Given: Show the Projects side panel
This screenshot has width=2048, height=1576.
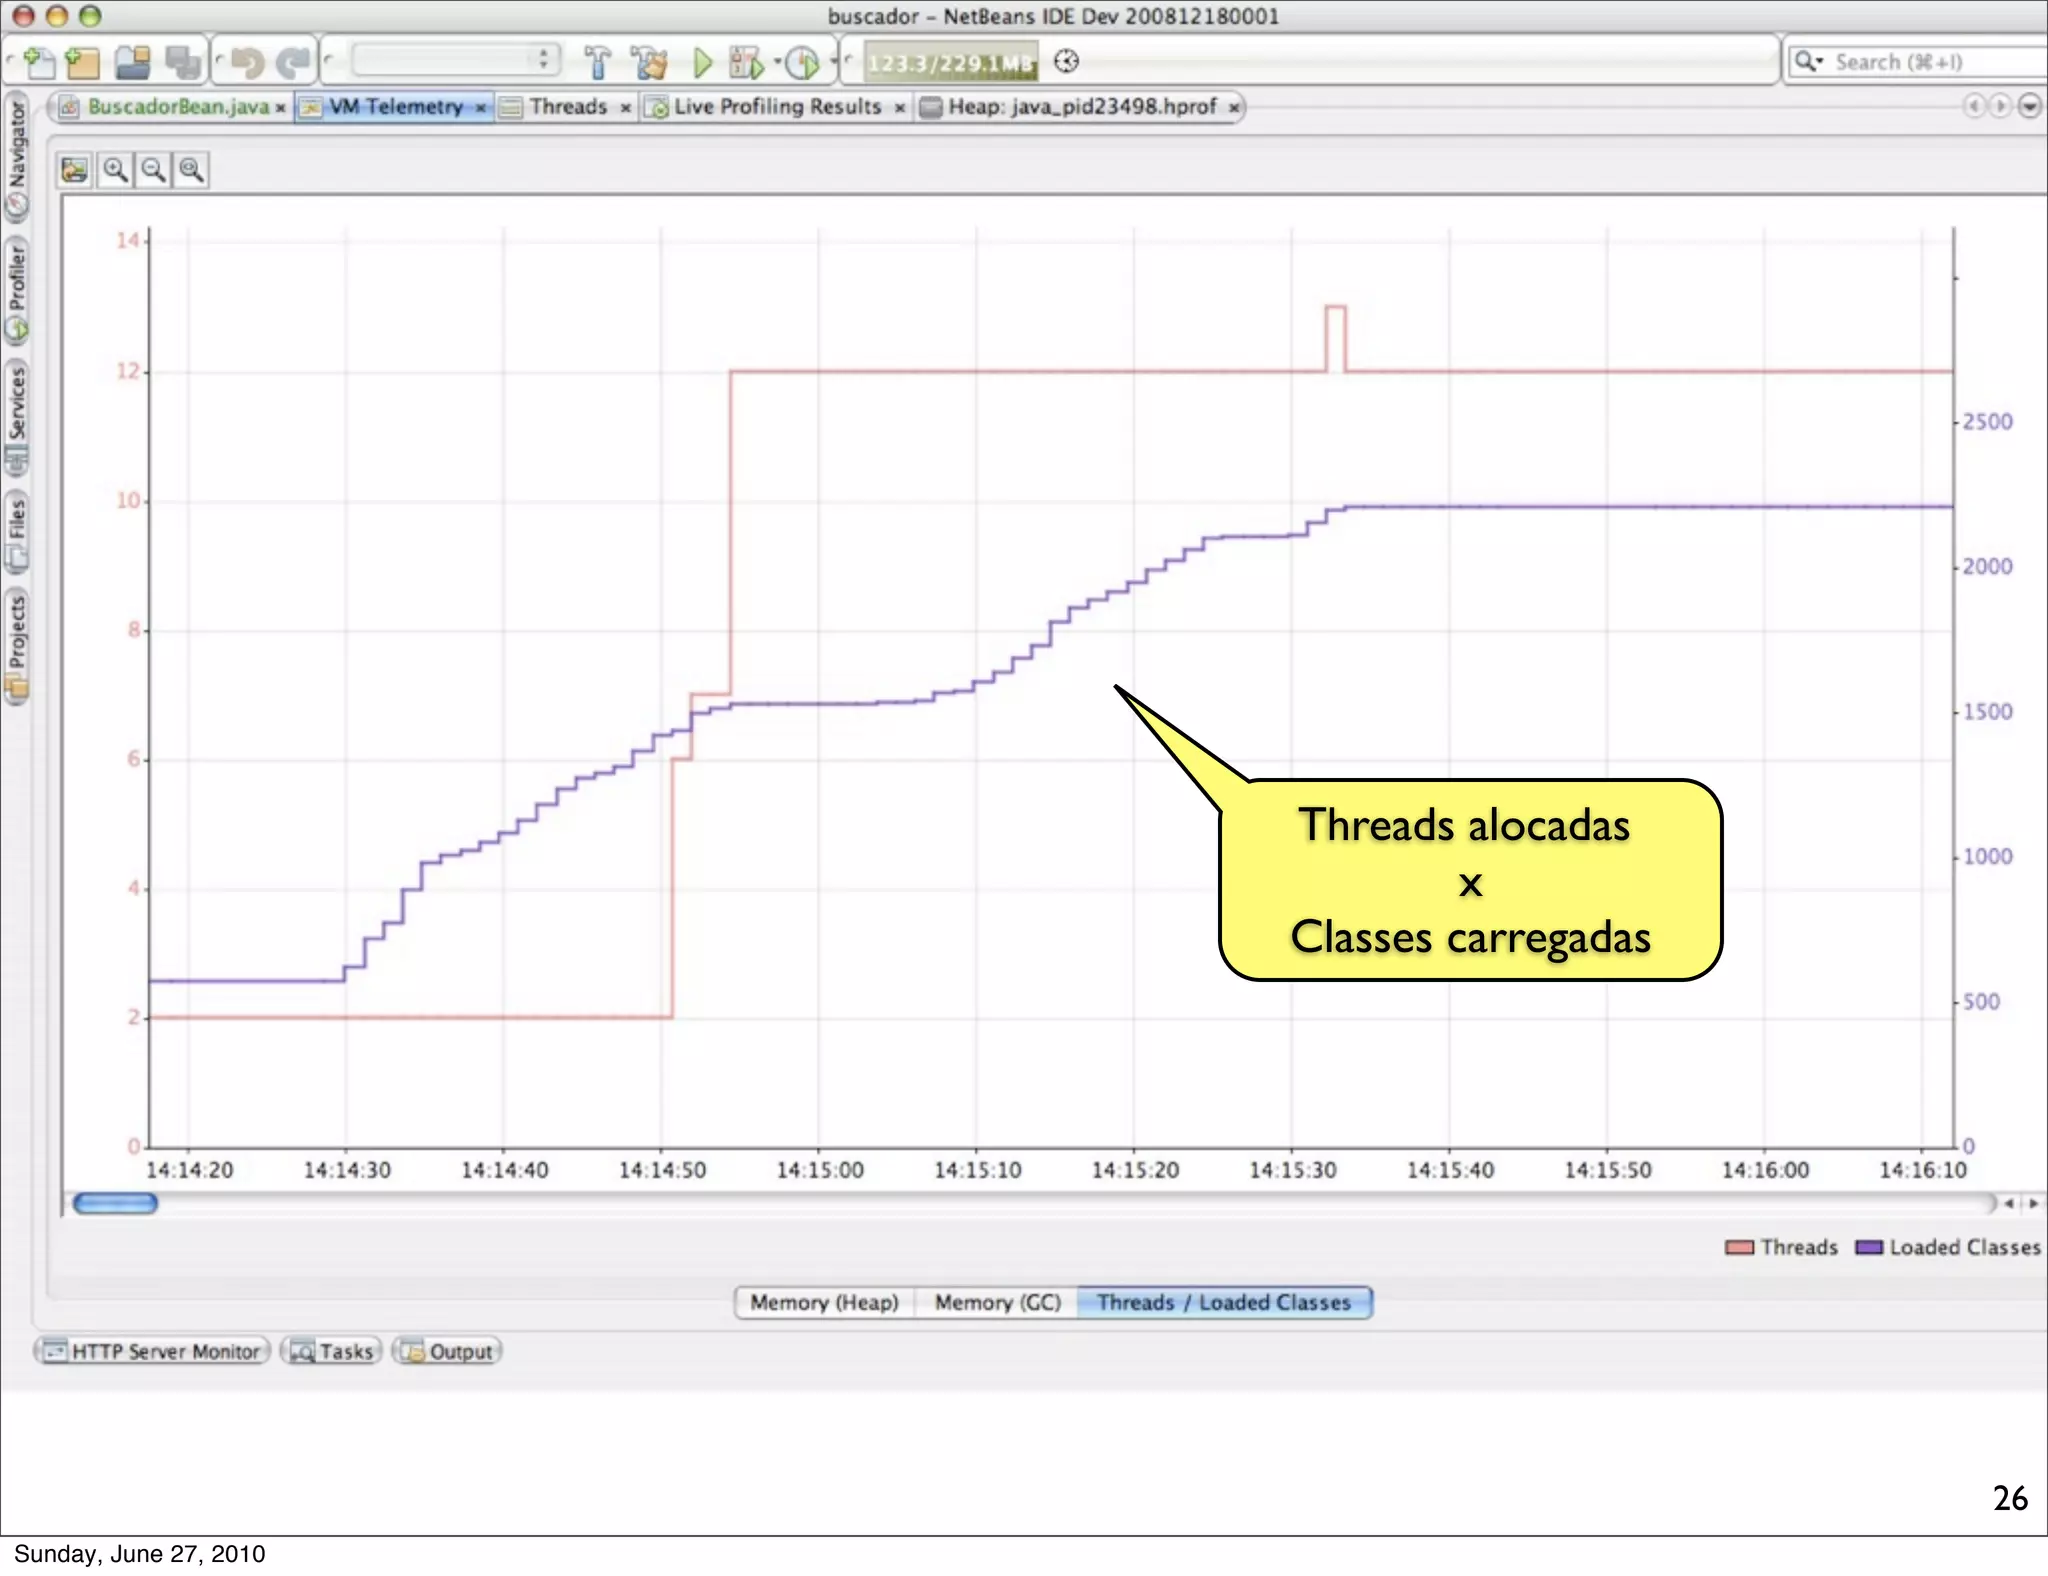Looking at the screenshot, I should [x=16, y=645].
